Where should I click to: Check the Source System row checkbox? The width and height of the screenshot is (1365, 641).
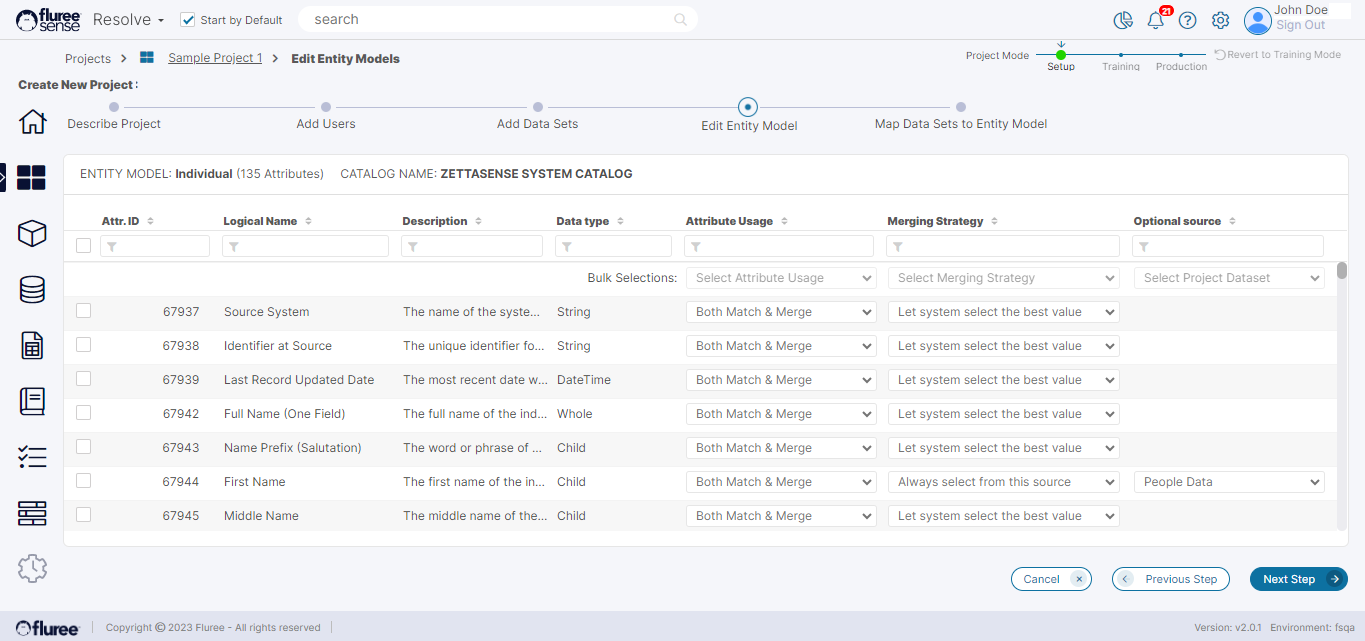point(84,311)
